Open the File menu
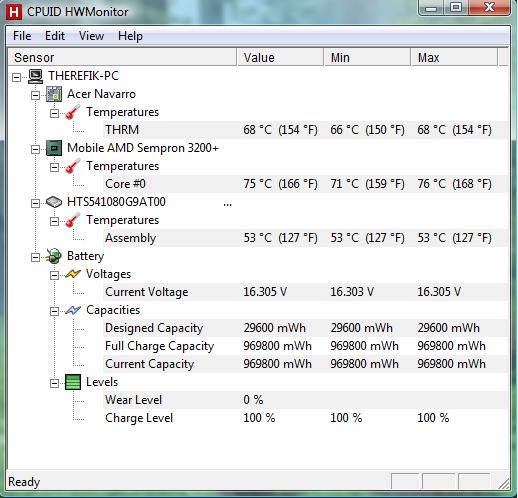 tap(22, 36)
